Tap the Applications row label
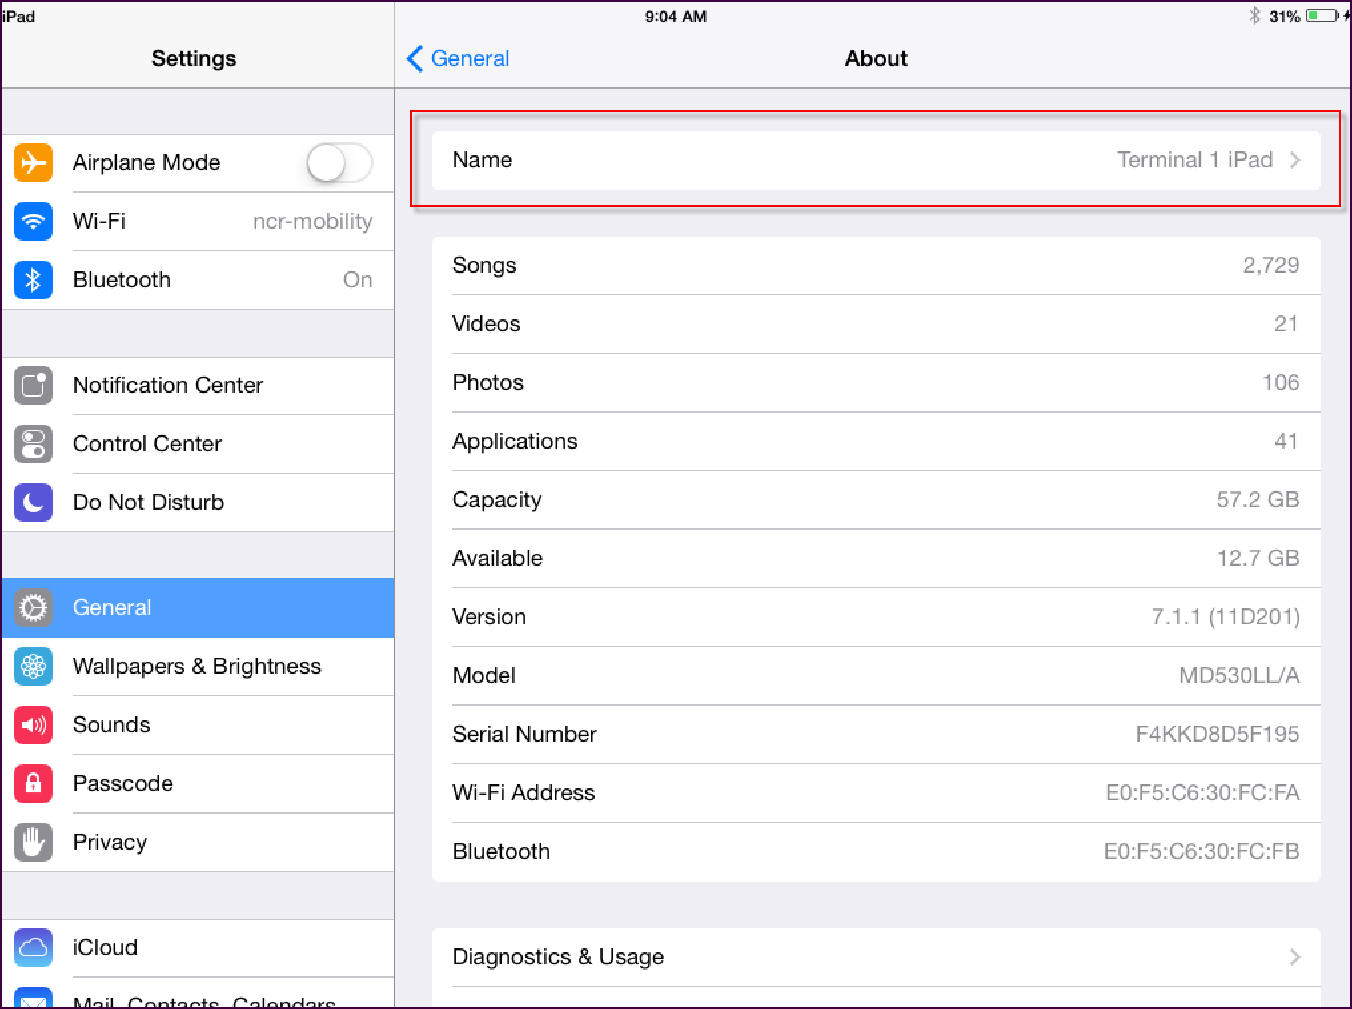 [x=515, y=442]
